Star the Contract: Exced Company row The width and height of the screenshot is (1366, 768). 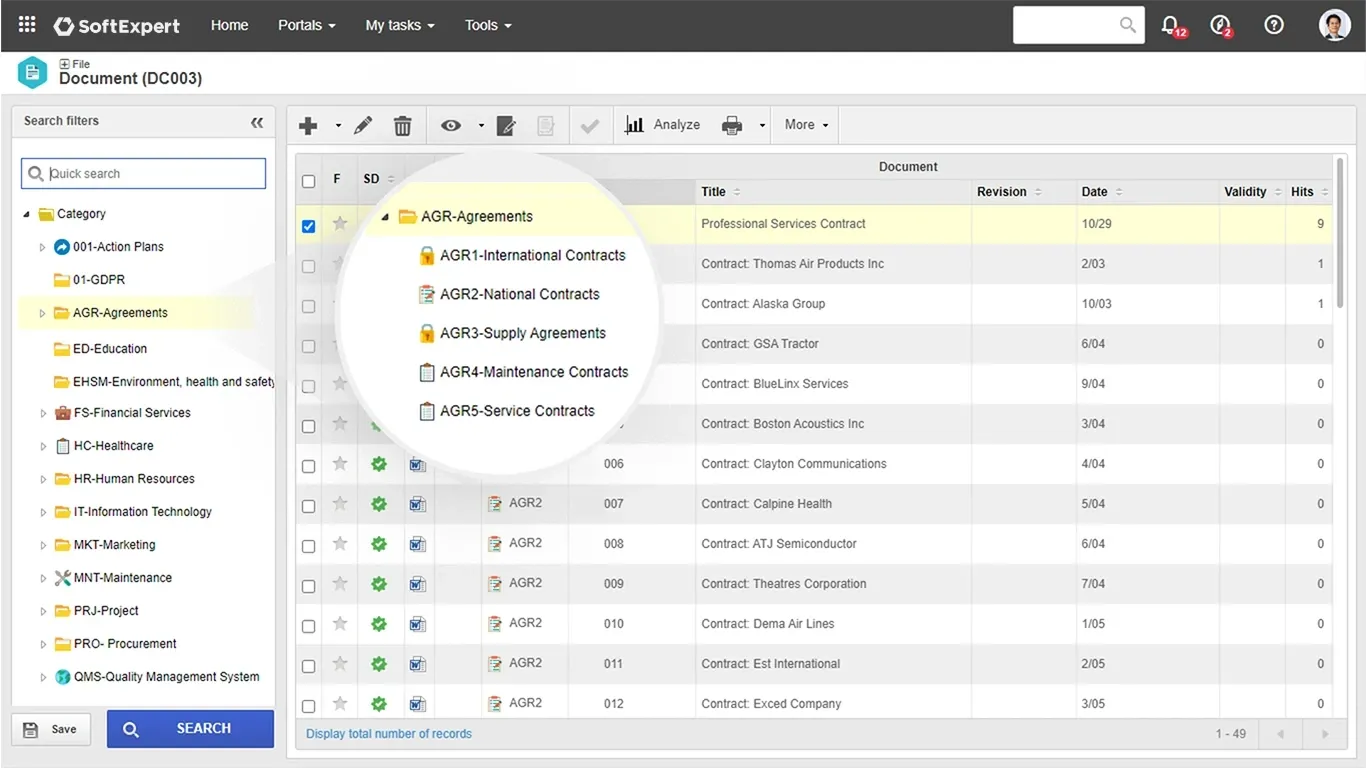tap(340, 704)
